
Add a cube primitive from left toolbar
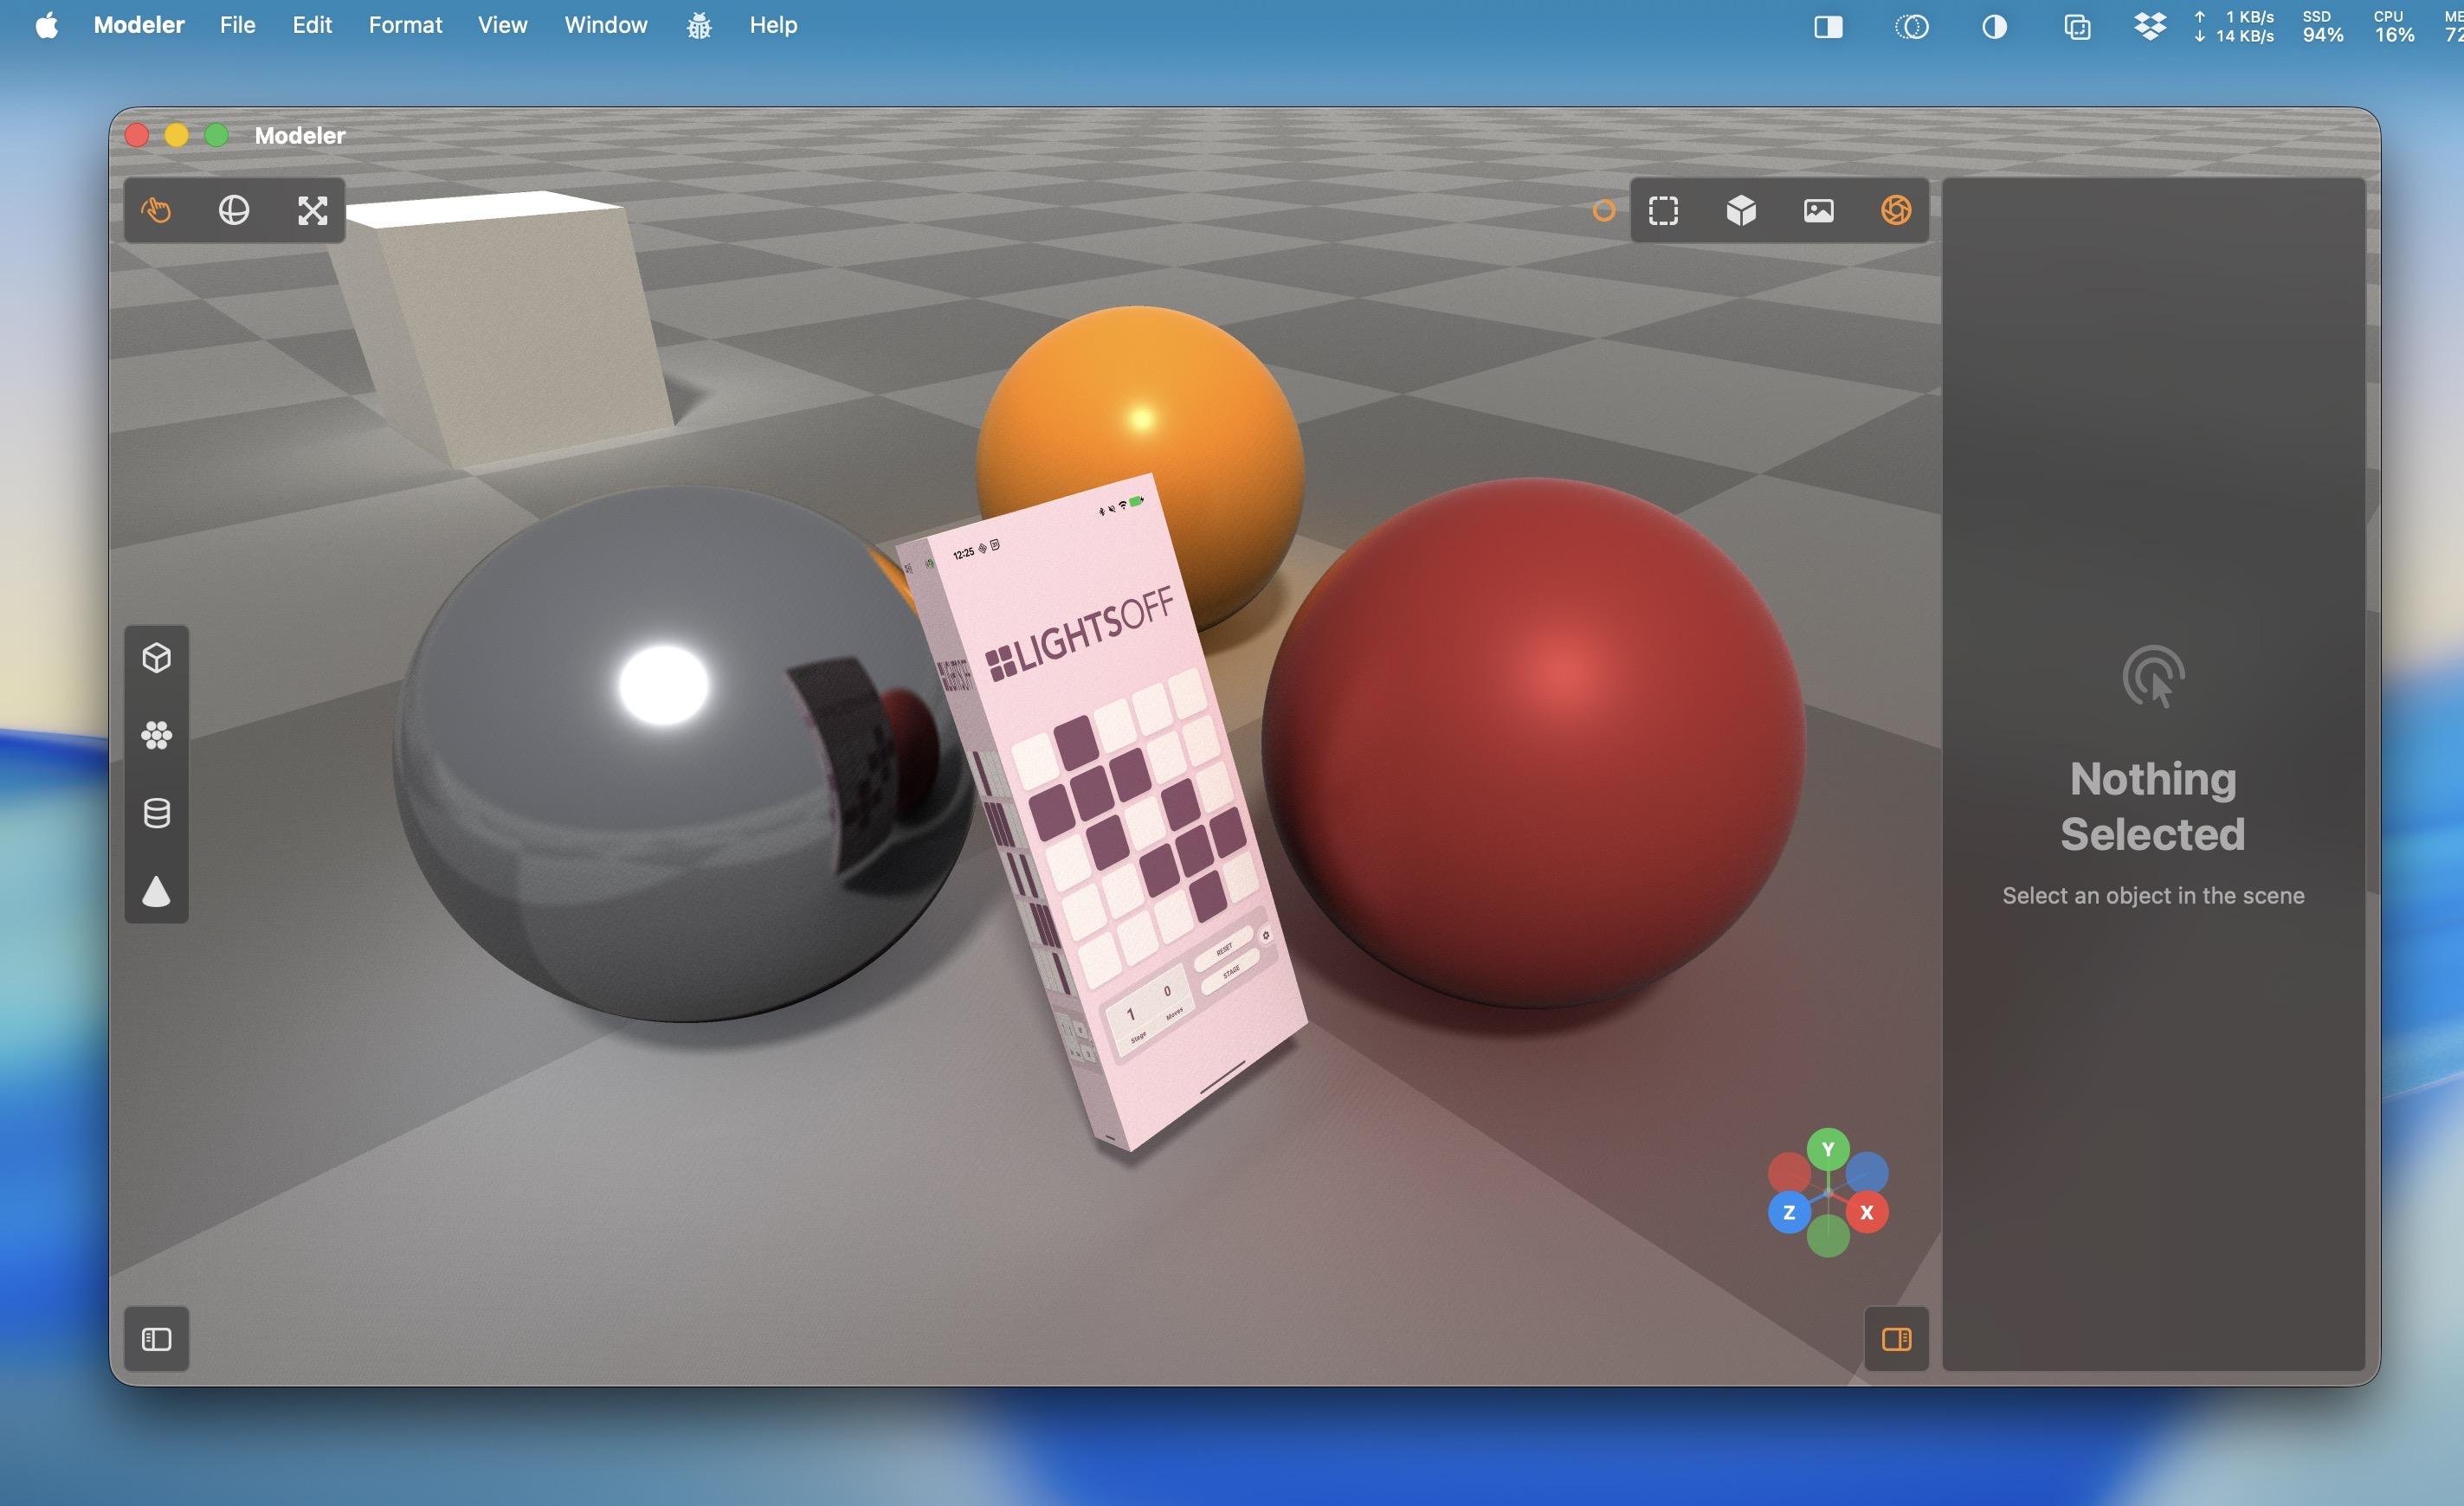click(x=157, y=657)
